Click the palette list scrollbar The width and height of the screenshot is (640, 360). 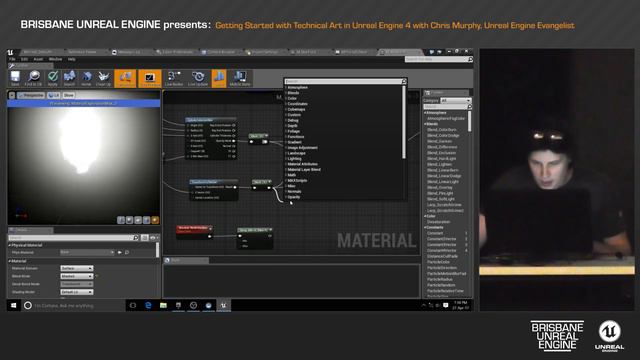pyautogui.click(x=469, y=121)
